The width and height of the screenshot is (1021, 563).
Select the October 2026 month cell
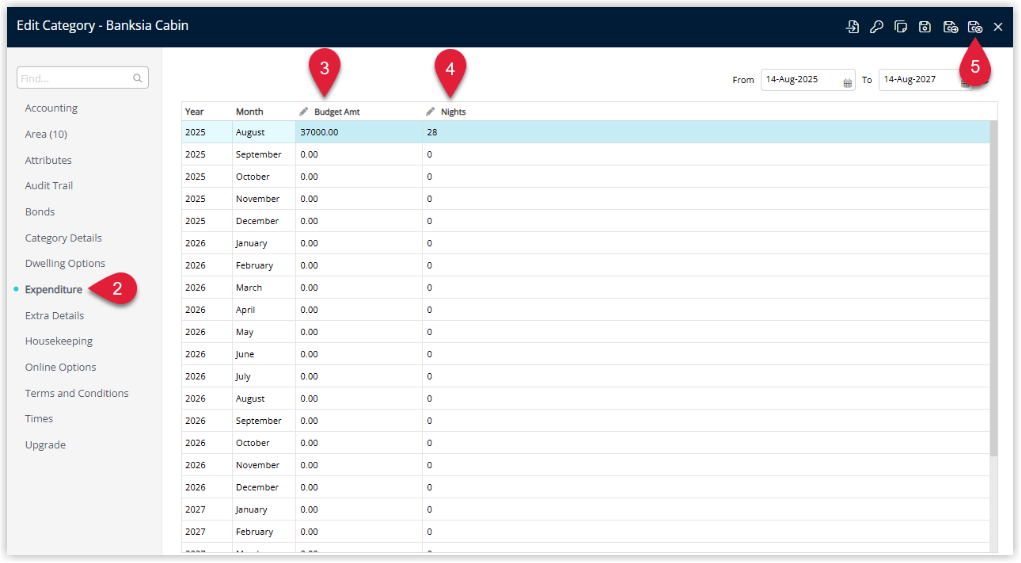(x=264, y=443)
